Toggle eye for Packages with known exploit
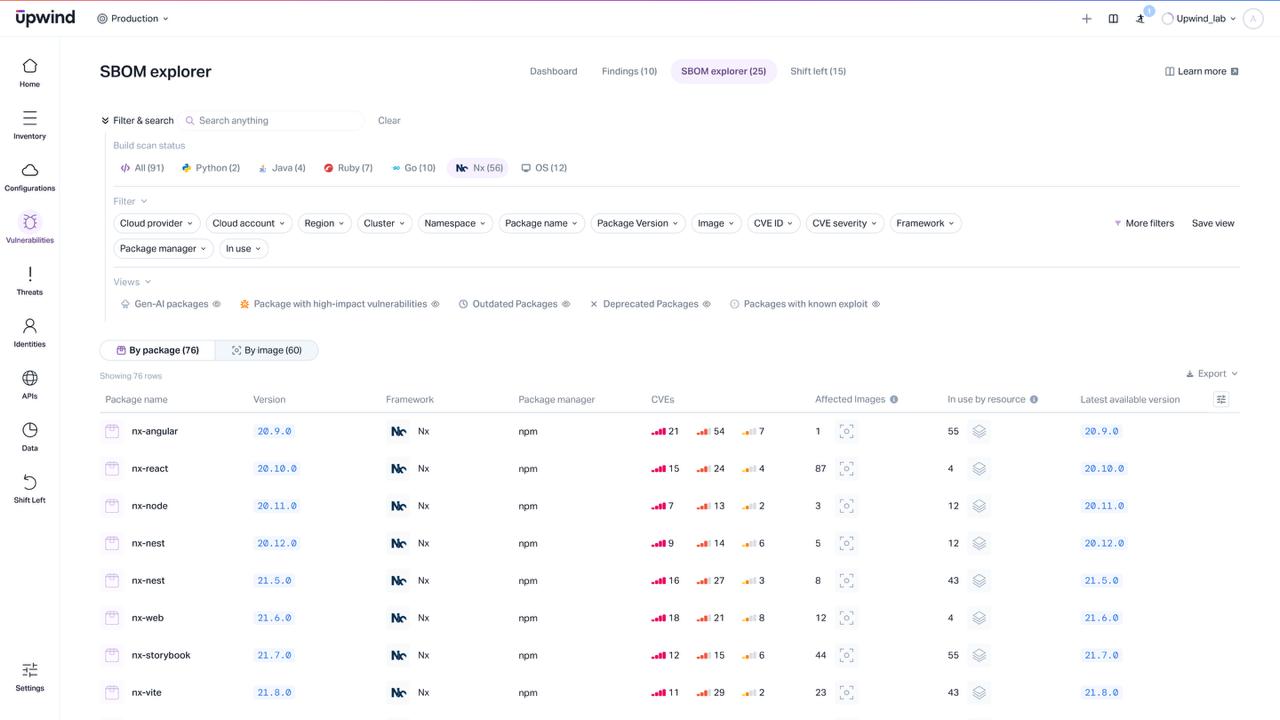 click(x=877, y=304)
